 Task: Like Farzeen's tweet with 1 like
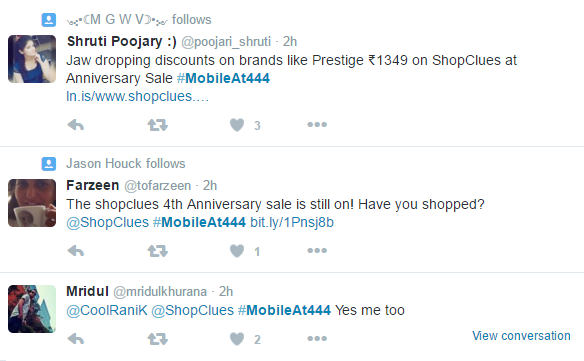pos(237,251)
